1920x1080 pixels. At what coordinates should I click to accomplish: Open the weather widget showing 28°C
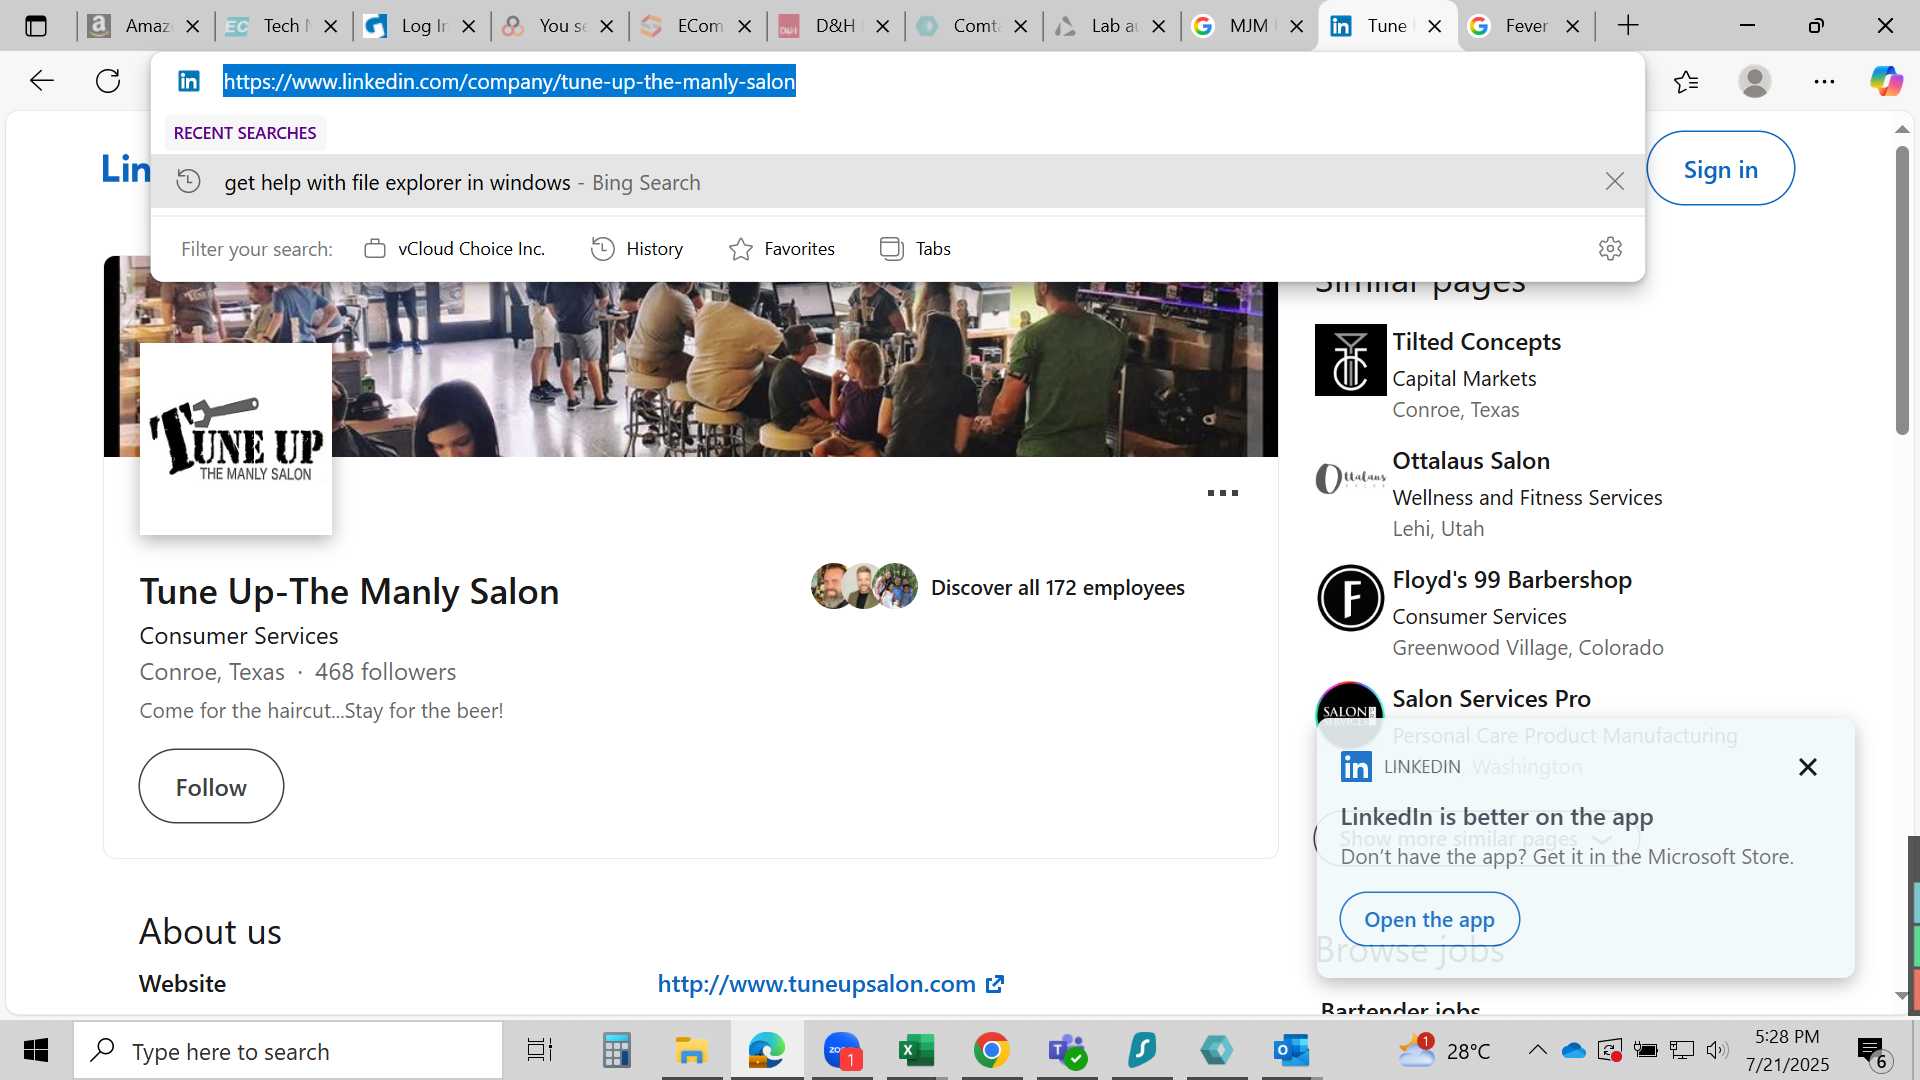[x=1444, y=1050]
